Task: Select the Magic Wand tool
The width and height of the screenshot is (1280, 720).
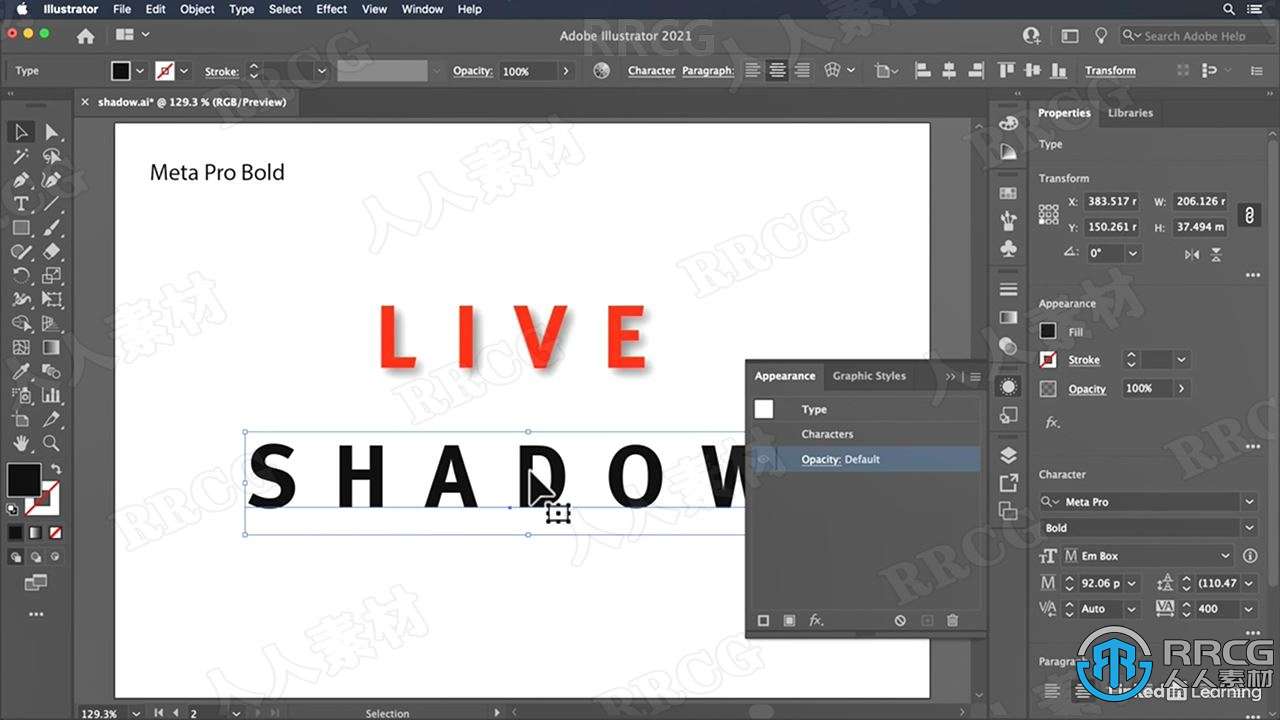Action: (x=21, y=156)
